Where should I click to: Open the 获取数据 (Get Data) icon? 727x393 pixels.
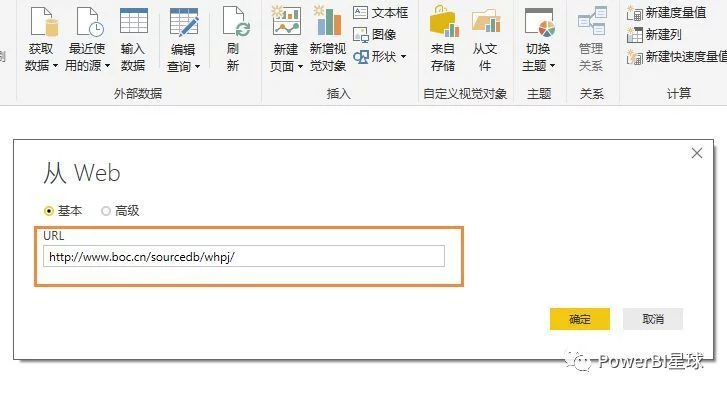[x=44, y=21]
